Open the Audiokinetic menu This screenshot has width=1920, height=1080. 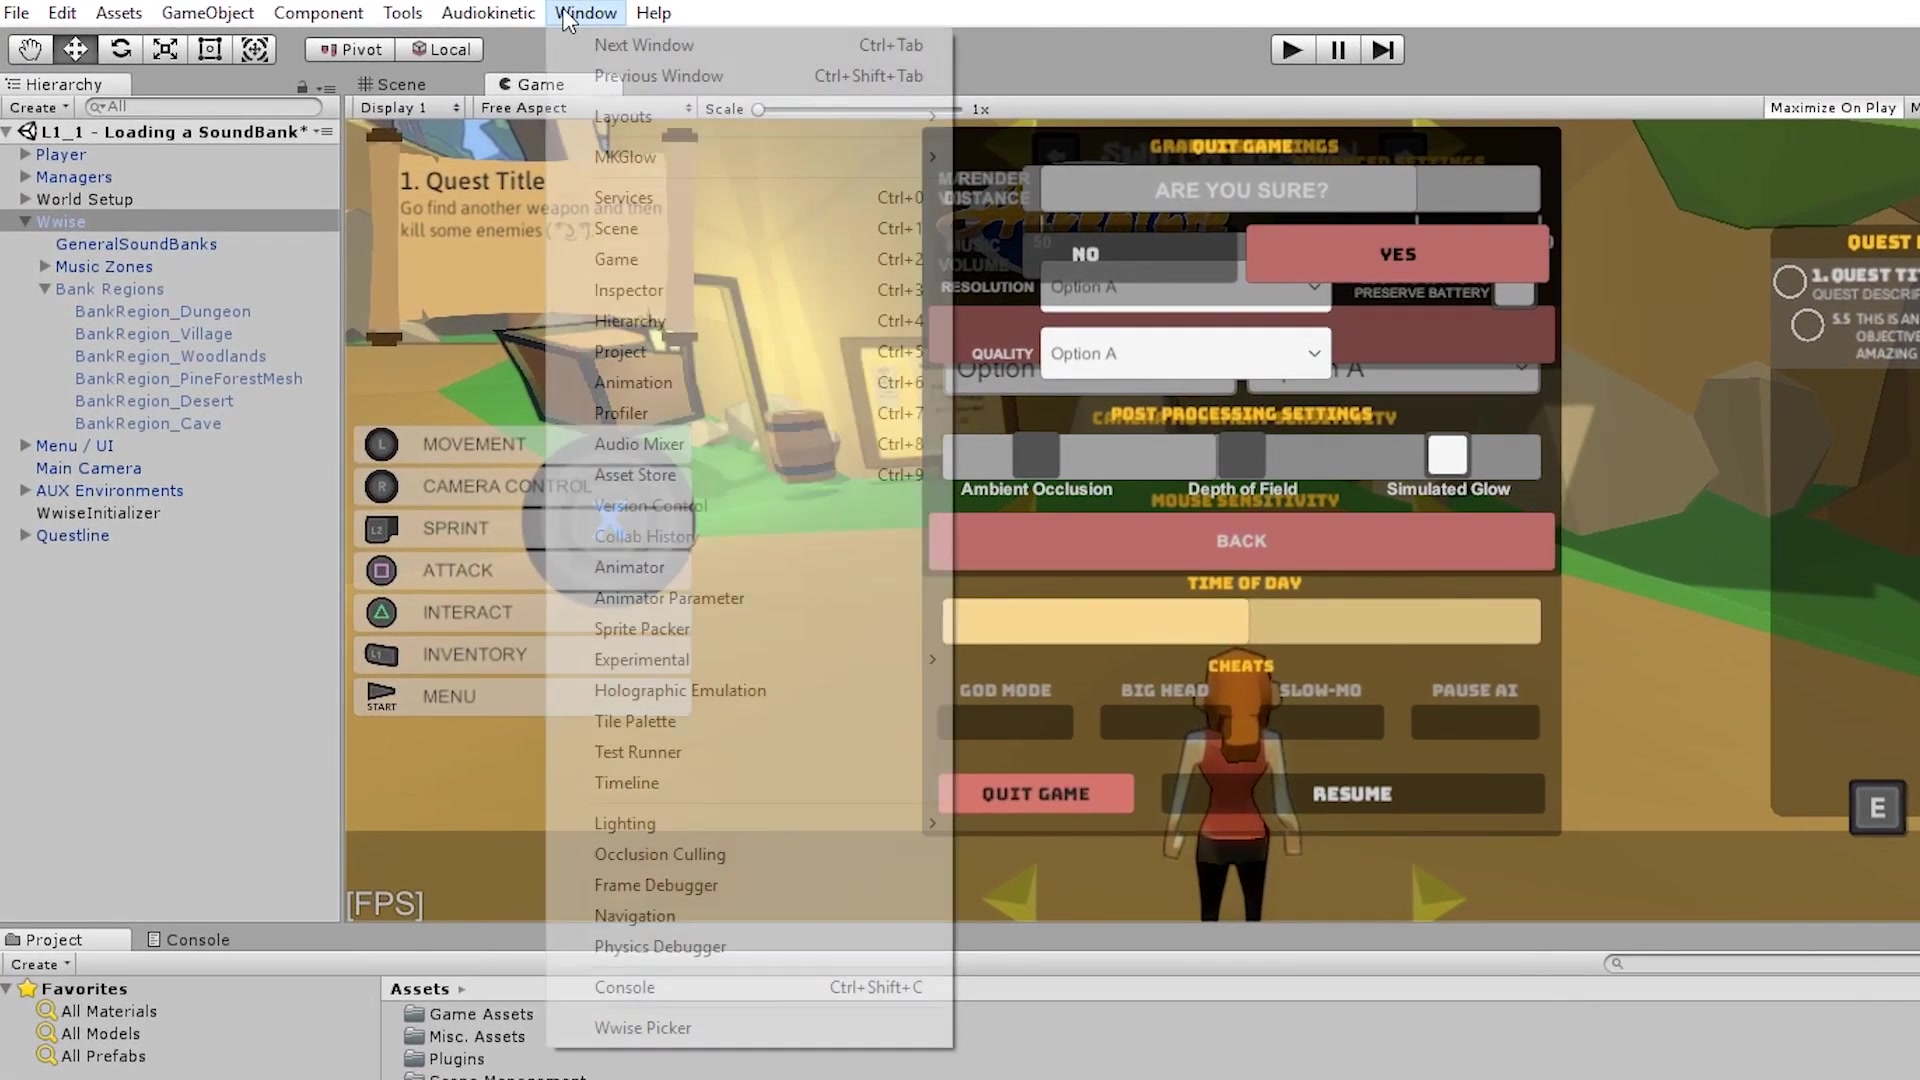488,13
